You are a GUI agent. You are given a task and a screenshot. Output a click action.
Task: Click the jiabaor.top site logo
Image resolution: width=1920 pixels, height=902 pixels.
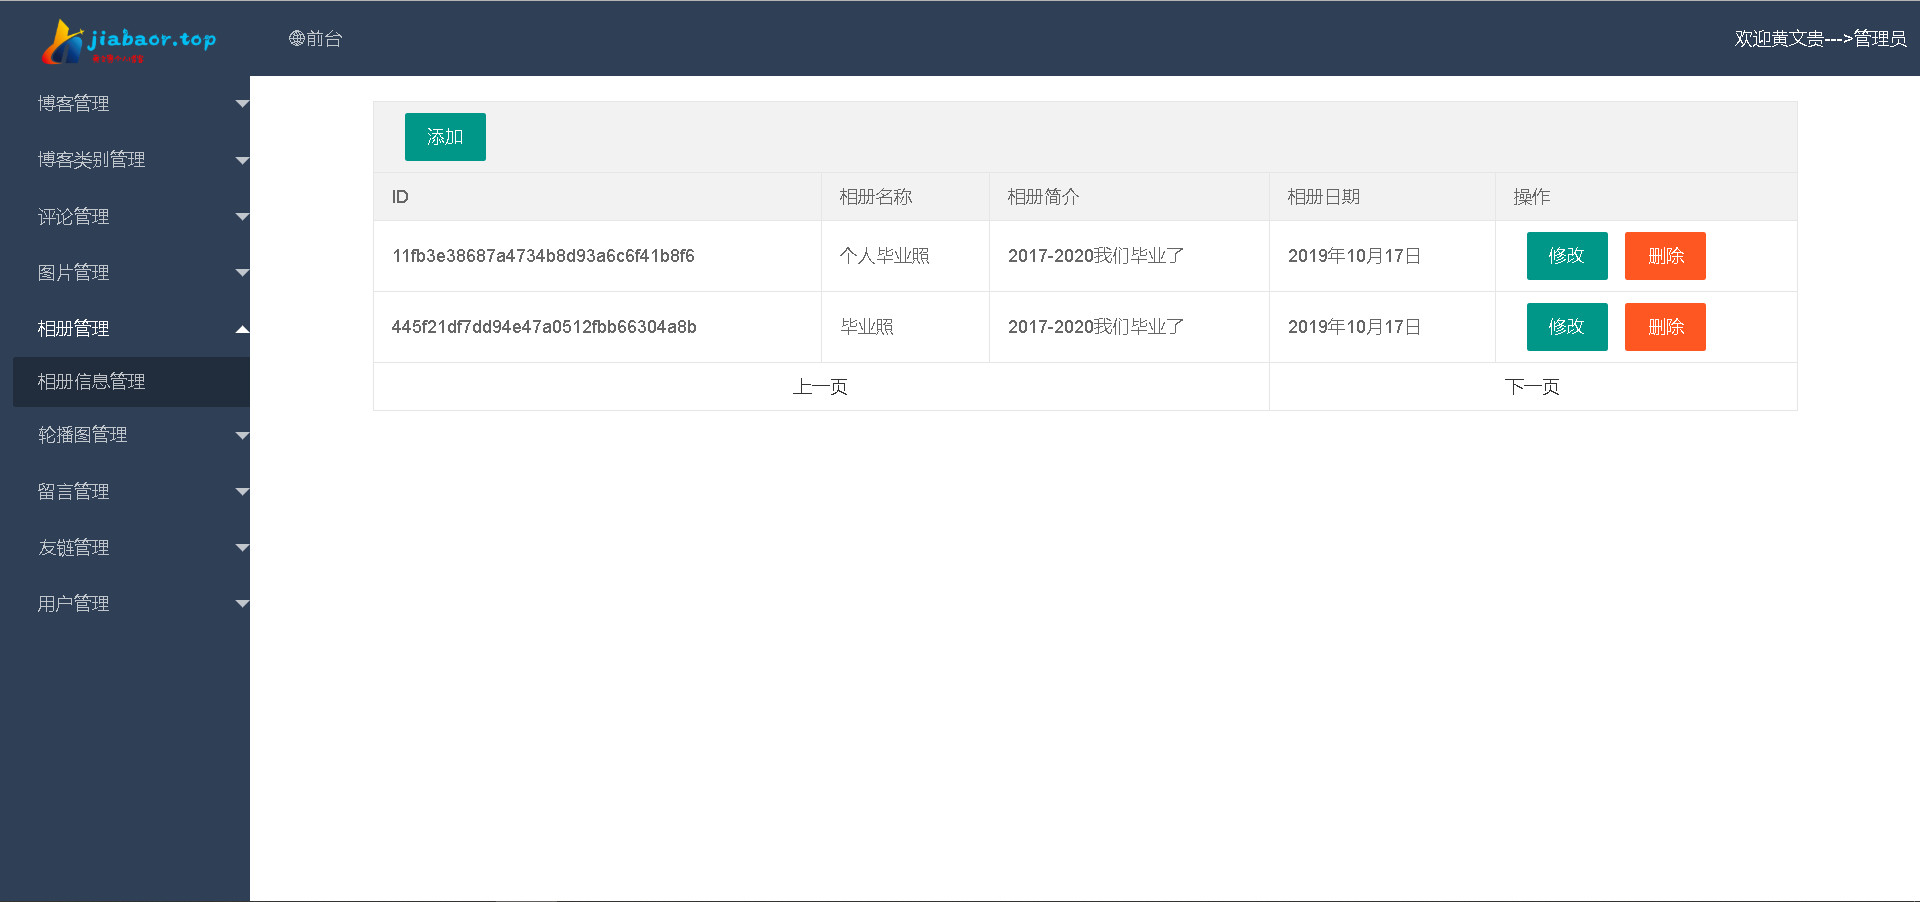pyautogui.click(x=128, y=41)
